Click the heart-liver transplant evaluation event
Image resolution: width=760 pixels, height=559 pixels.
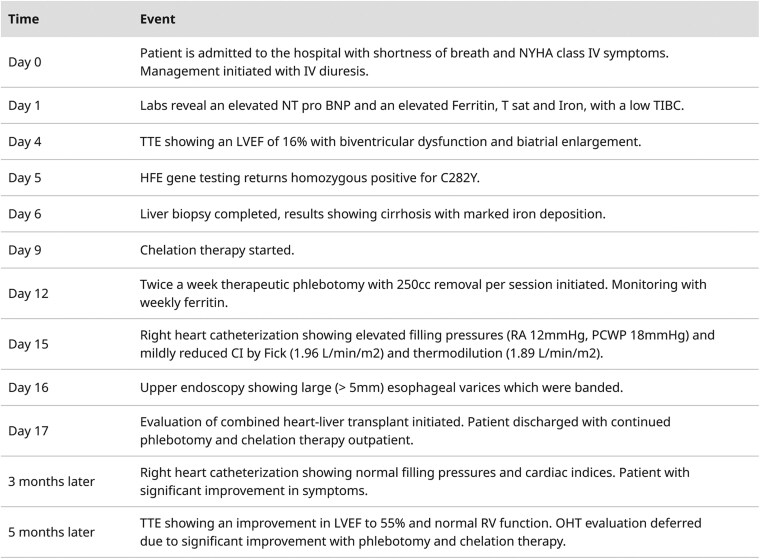(x=405, y=431)
